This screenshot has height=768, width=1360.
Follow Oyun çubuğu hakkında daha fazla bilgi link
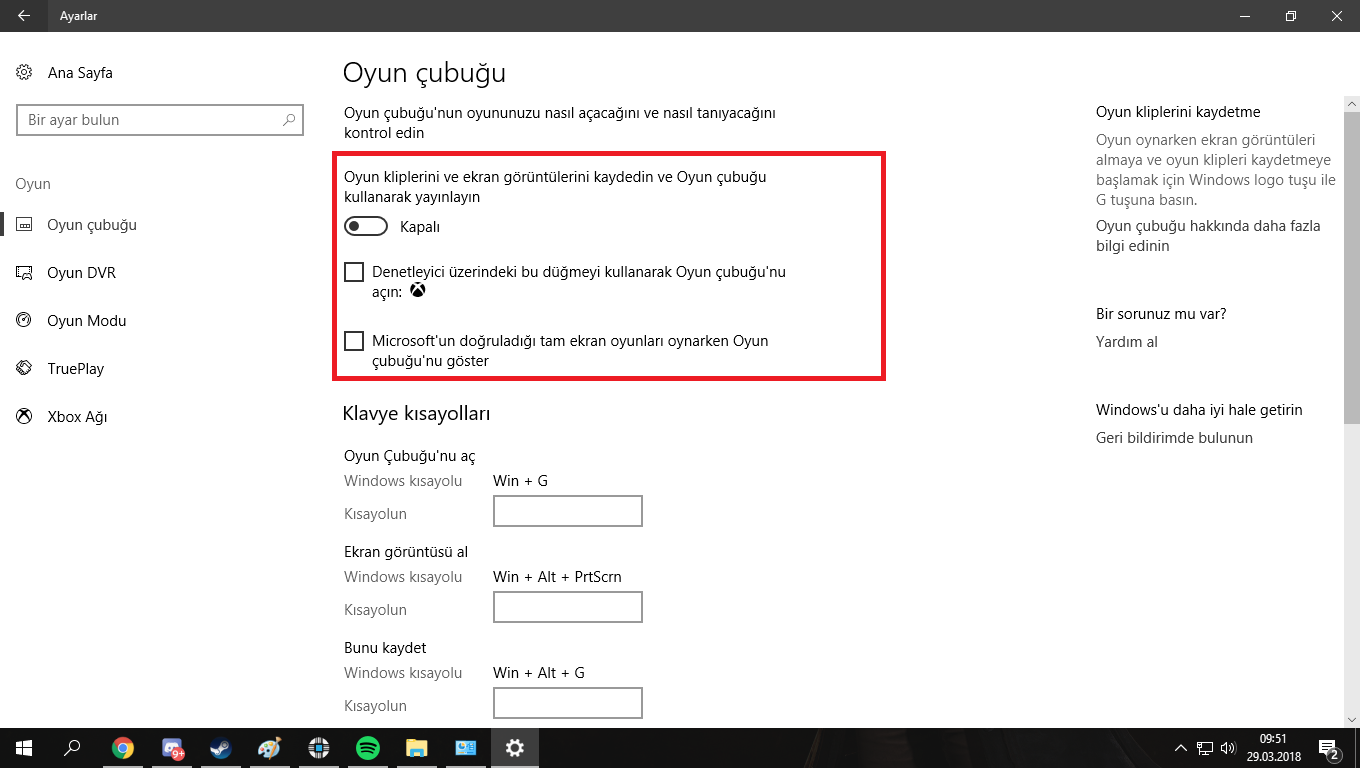1208,236
